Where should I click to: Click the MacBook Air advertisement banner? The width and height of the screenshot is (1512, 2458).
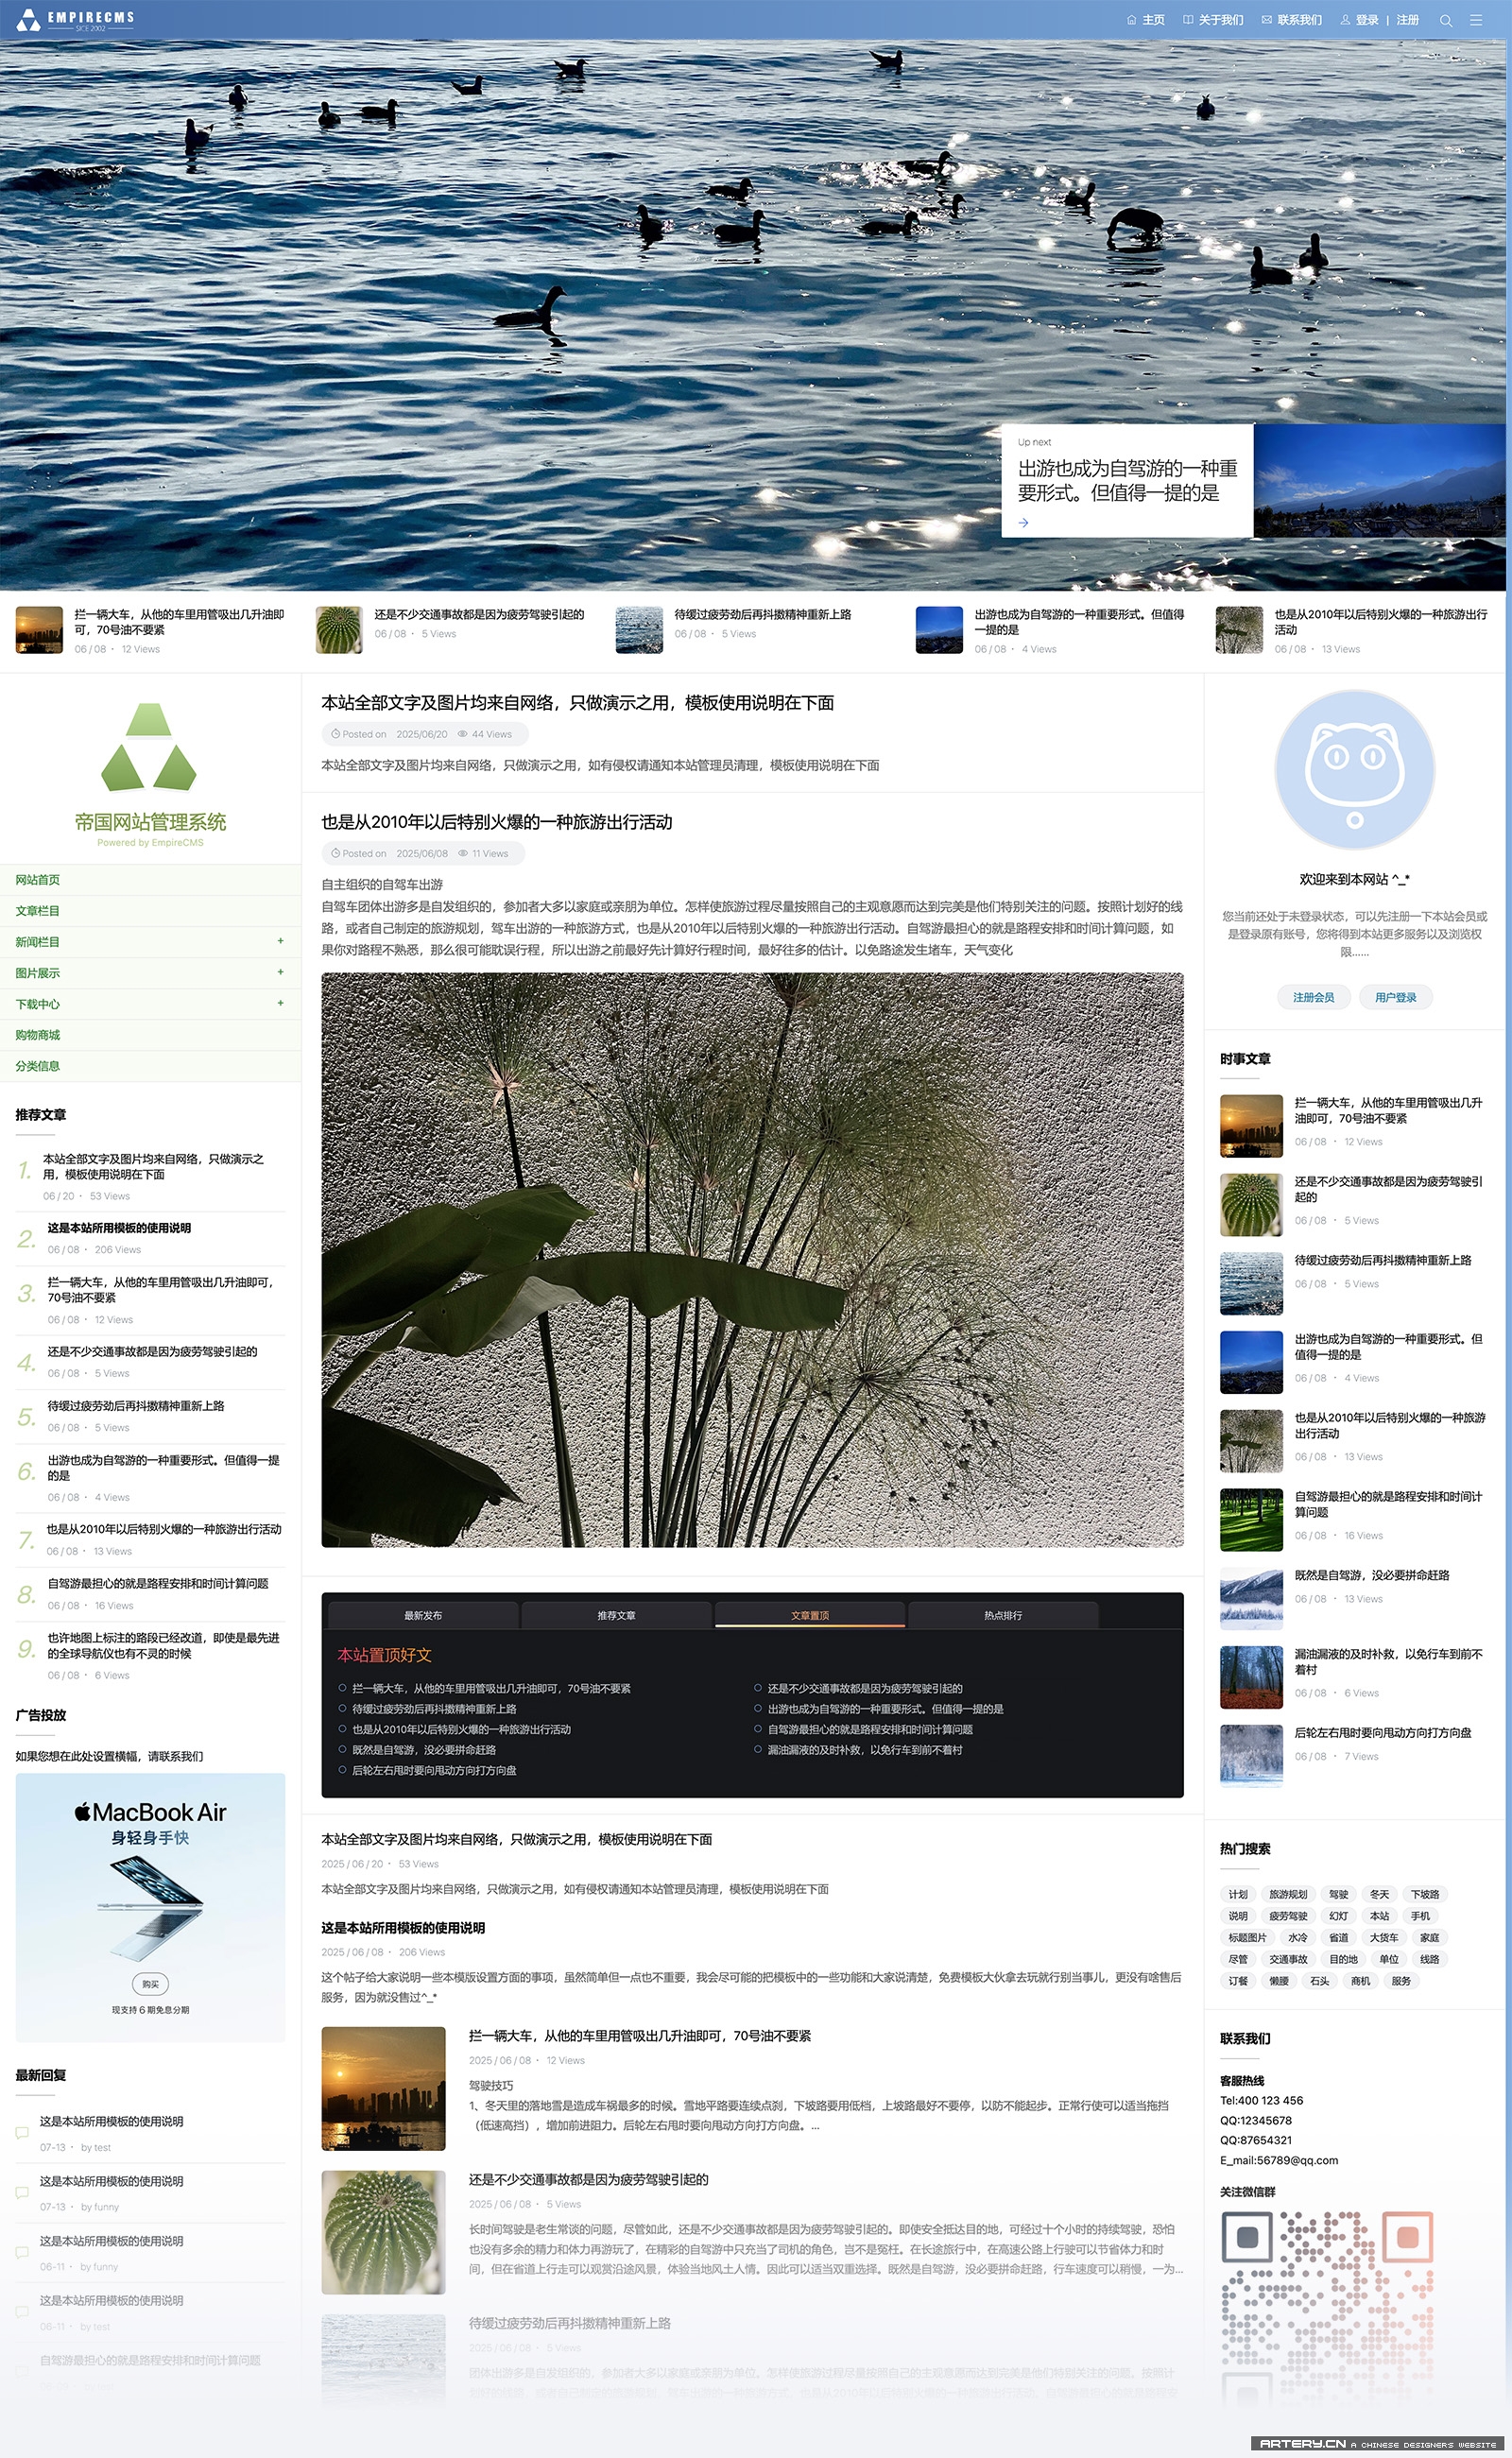[x=150, y=1907]
